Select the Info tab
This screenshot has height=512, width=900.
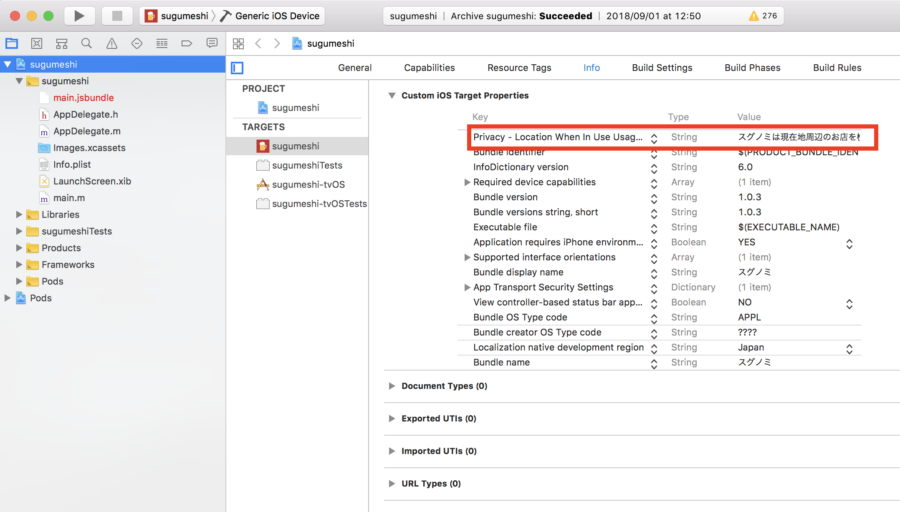click(x=591, y=68)
